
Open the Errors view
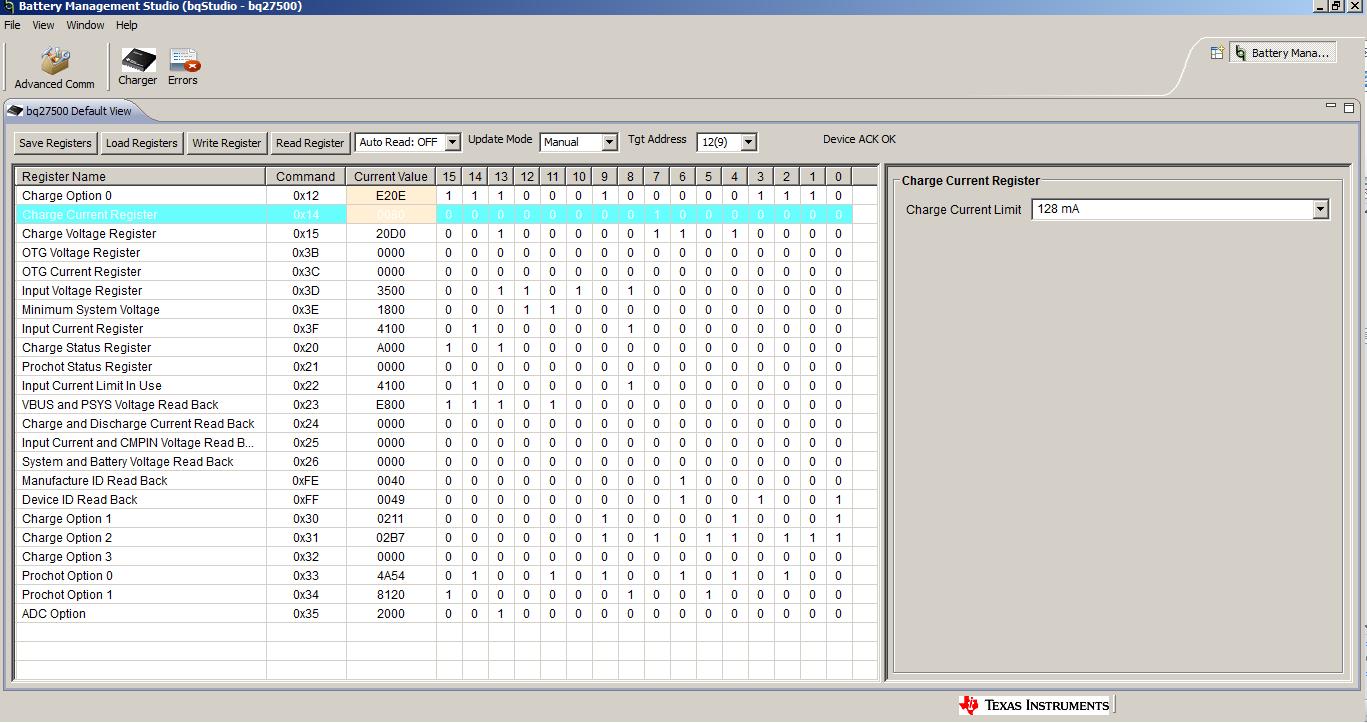click(182, 62)
